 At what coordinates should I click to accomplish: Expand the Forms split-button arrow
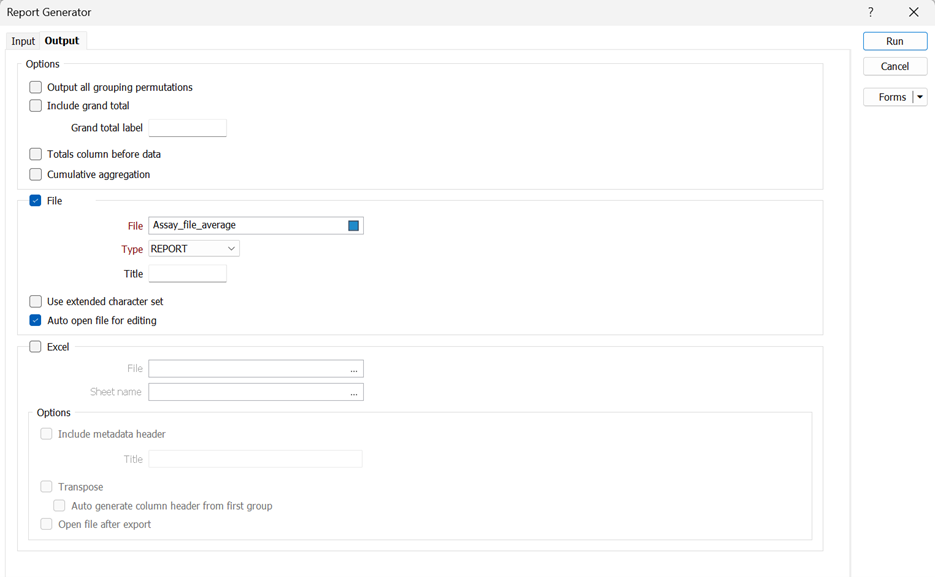[x=920, y=96]
